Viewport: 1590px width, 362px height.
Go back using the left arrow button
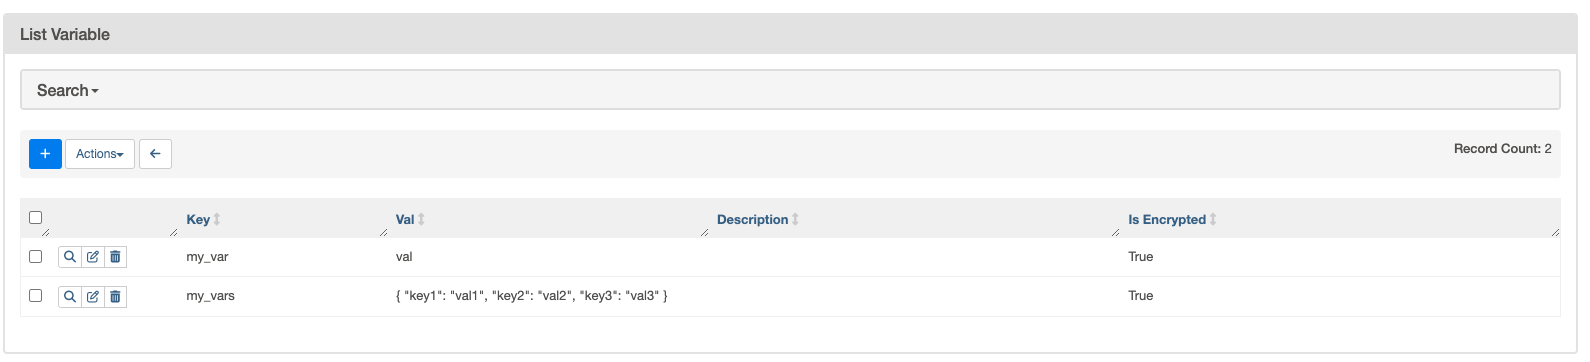coord(155,154)
